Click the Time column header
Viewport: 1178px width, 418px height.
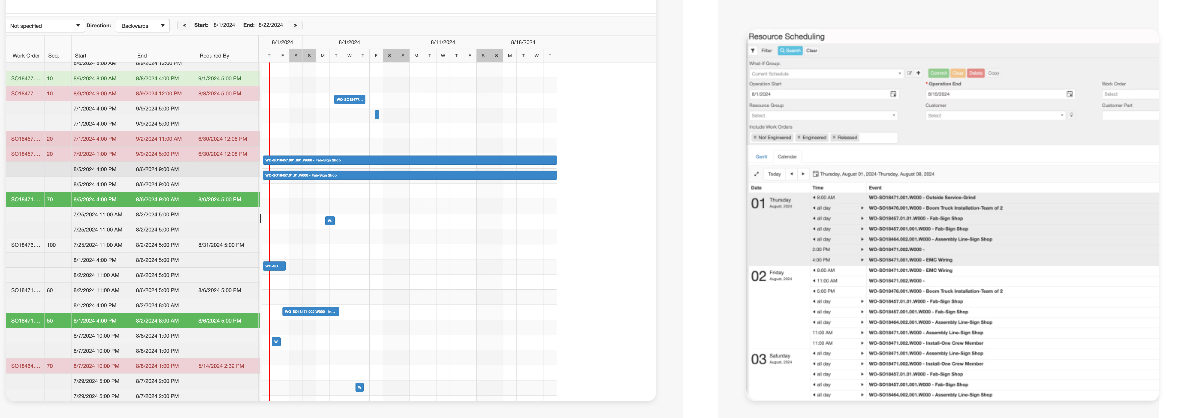817,188
